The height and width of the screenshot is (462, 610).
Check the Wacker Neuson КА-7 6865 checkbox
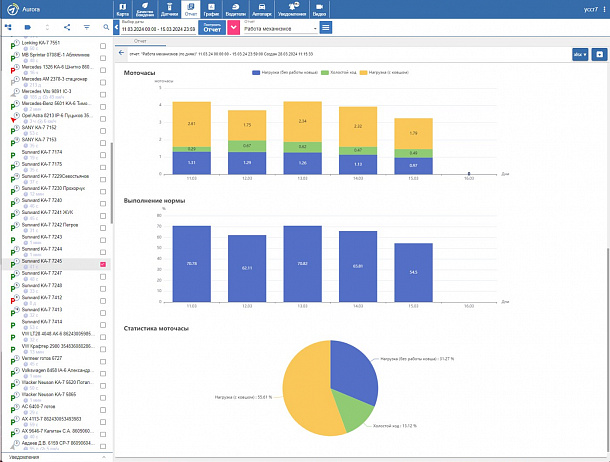(103, 398)
